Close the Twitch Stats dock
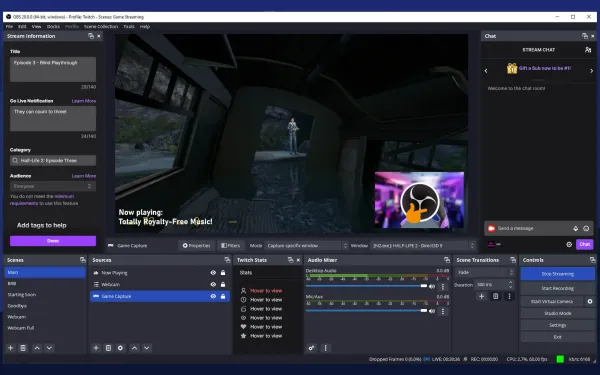This screenshot has height=375, width=600. click(298, 260)
